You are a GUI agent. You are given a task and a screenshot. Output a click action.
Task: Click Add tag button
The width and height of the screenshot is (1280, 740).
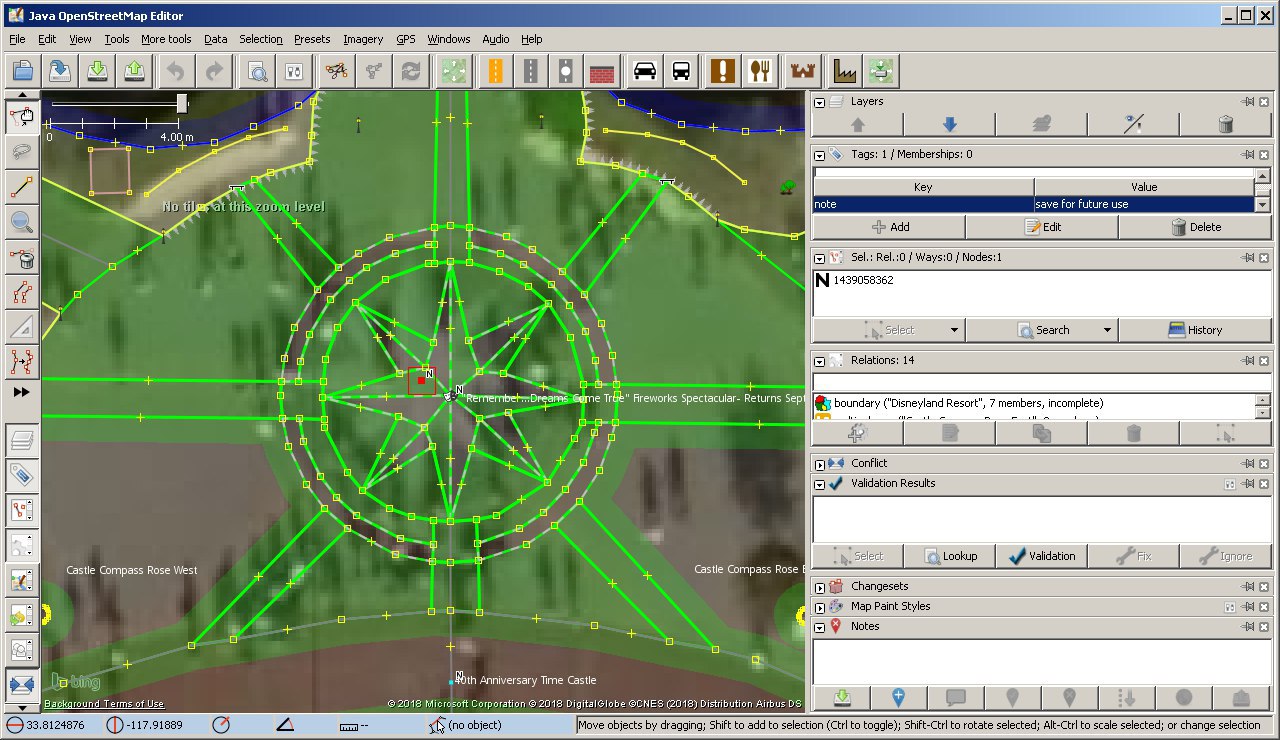[889, 227]
